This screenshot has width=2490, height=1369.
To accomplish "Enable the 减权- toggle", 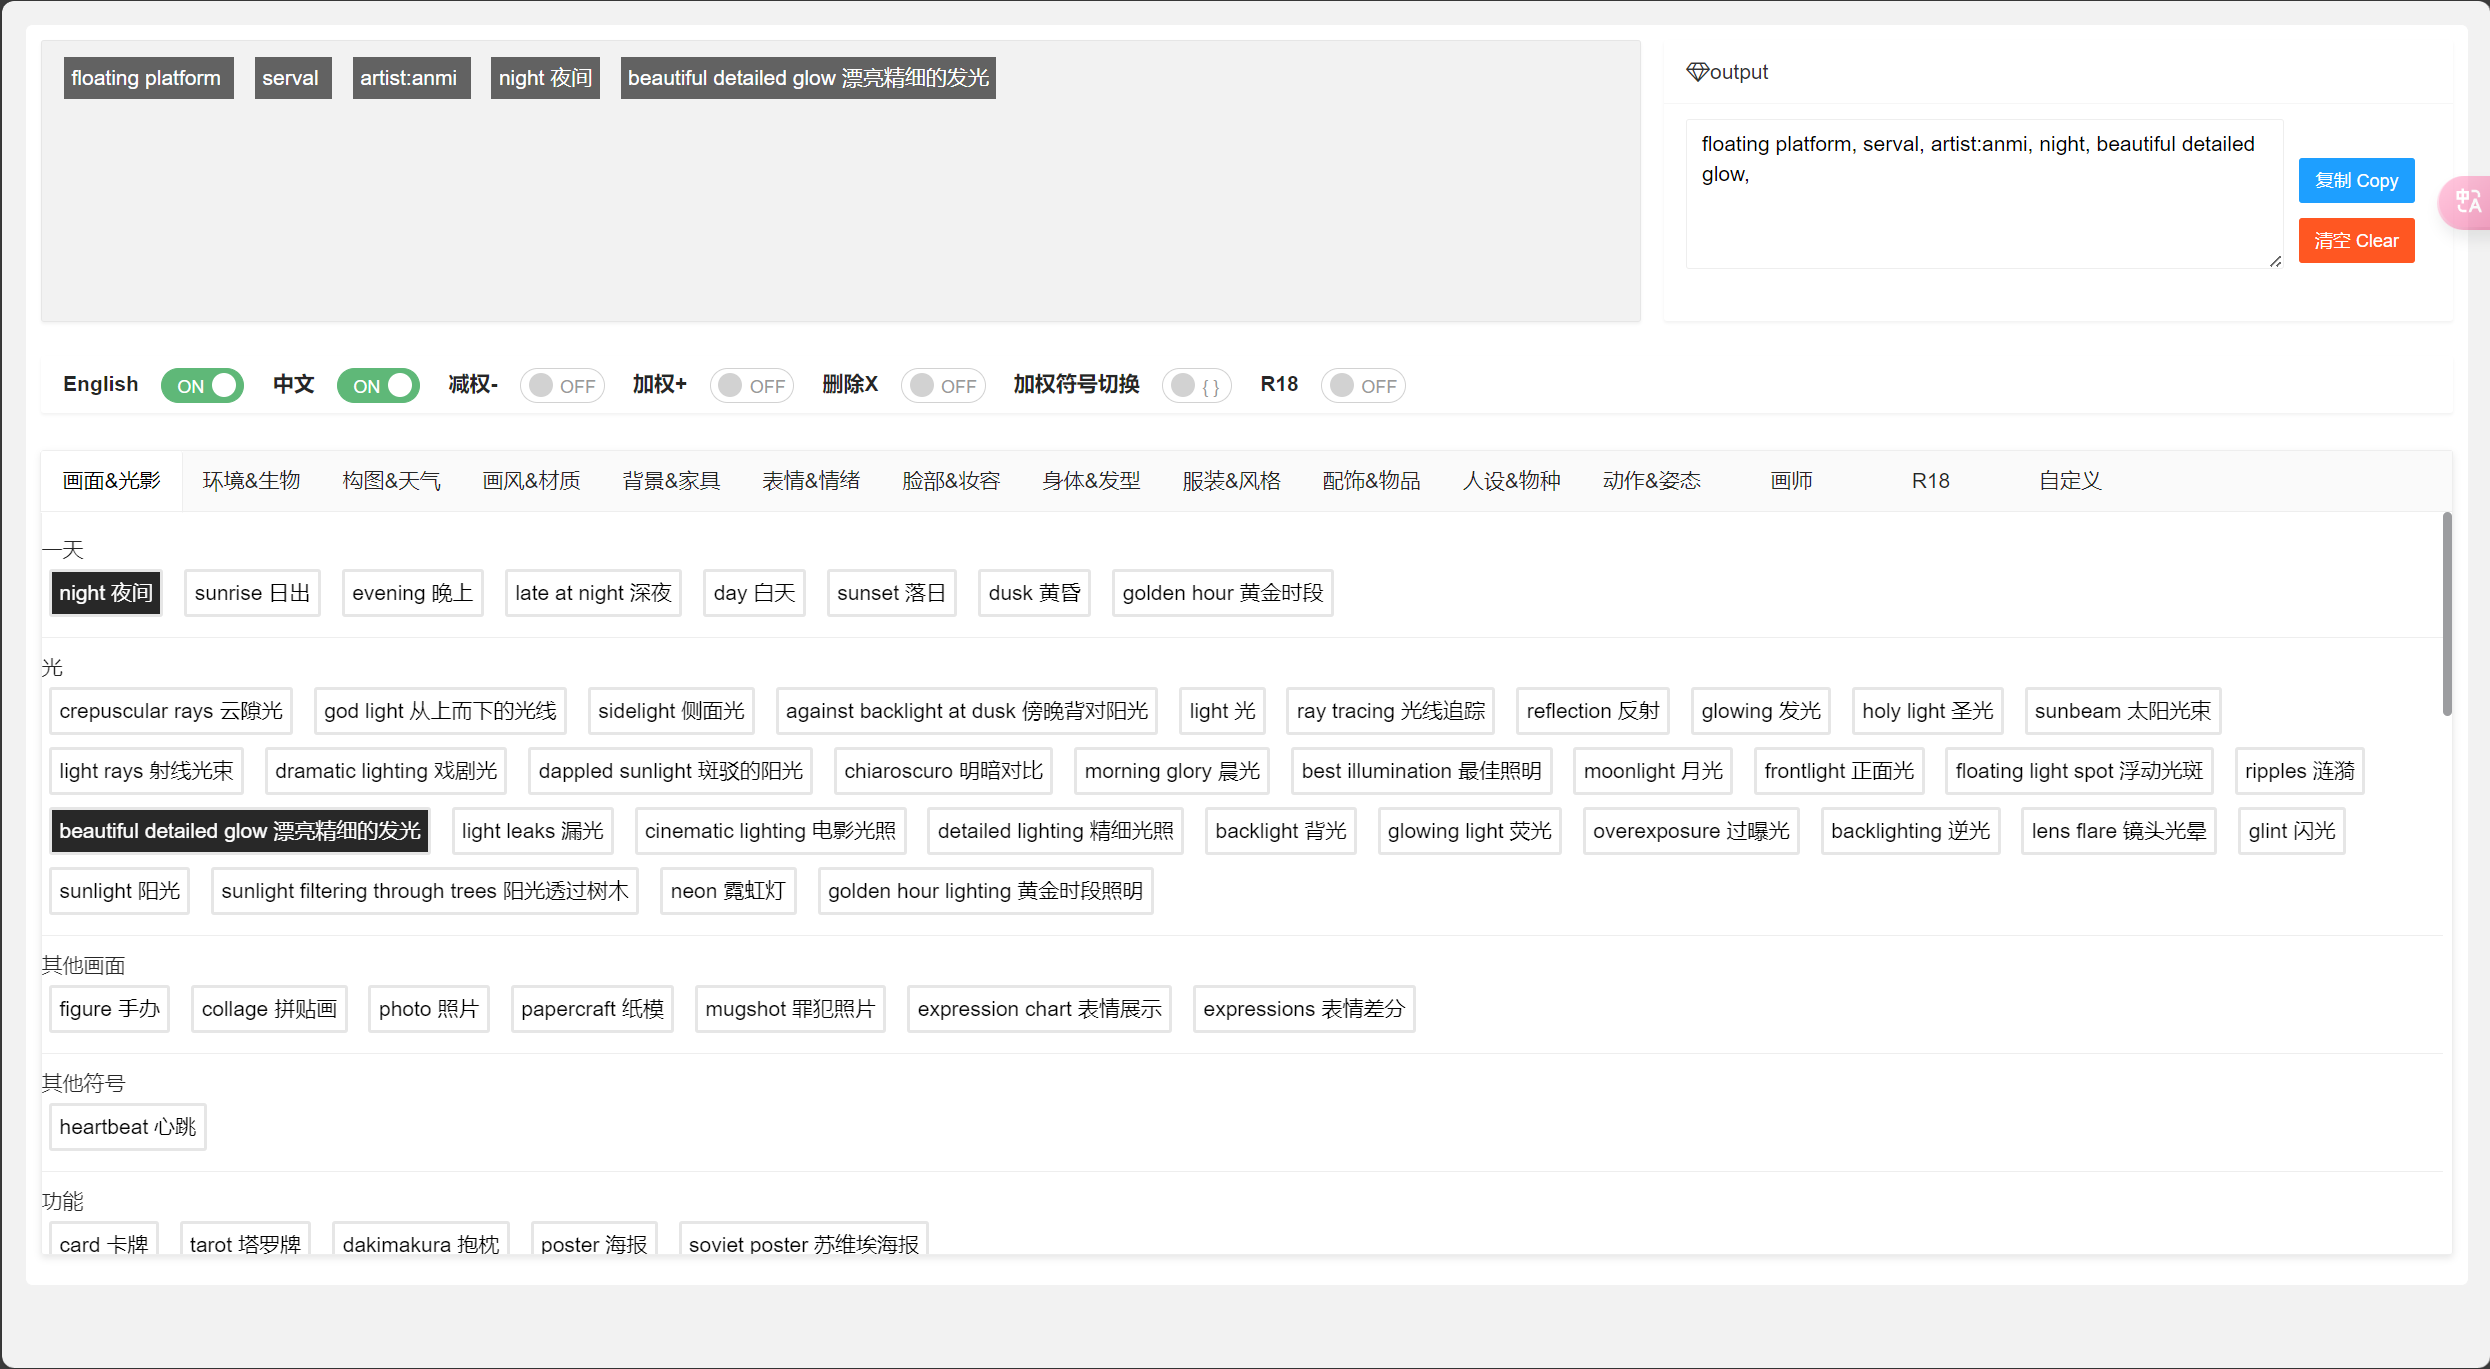I will (562, 386).
